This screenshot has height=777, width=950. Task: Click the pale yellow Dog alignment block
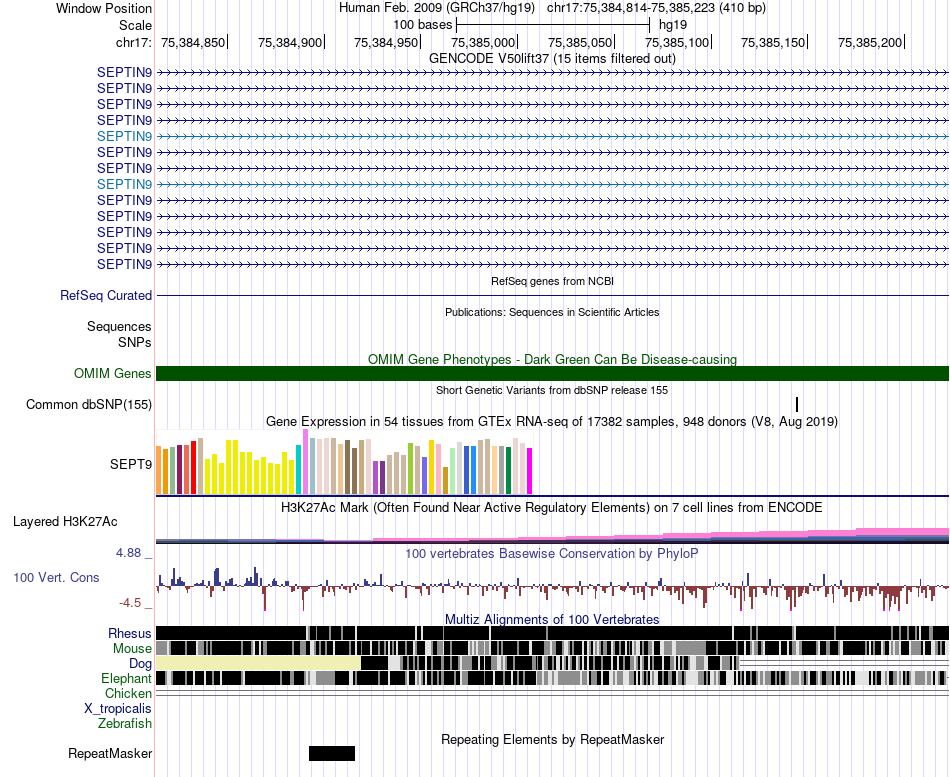pyautogui.click(x=259, y=663)
